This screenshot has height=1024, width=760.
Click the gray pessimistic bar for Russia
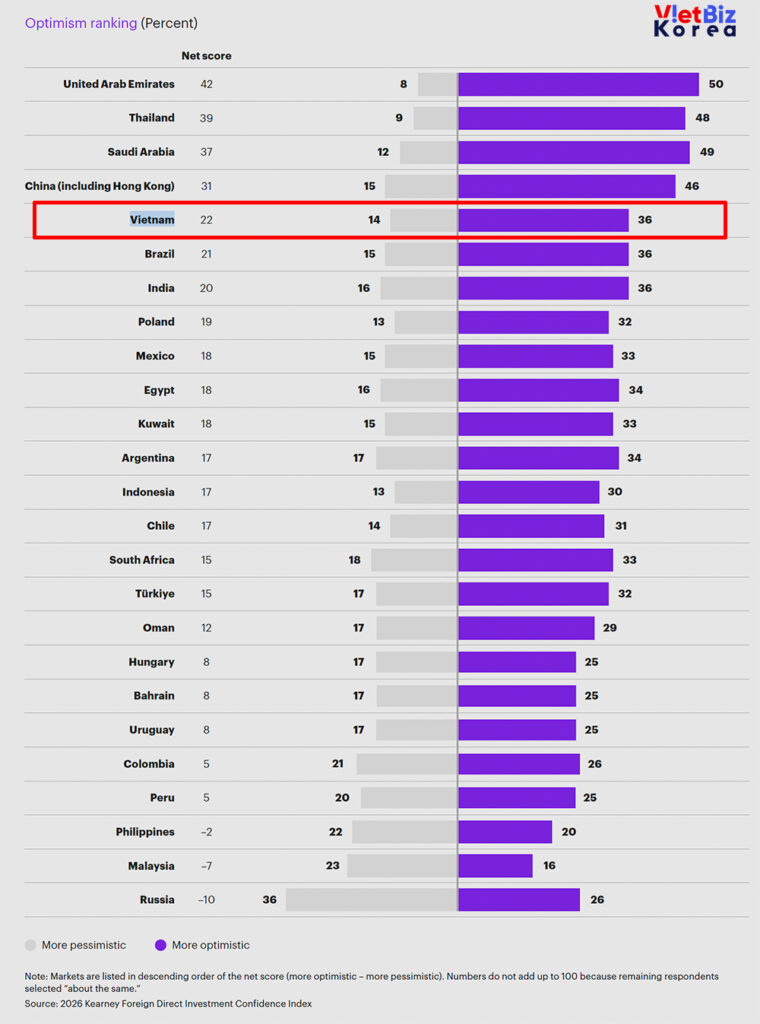371,900
